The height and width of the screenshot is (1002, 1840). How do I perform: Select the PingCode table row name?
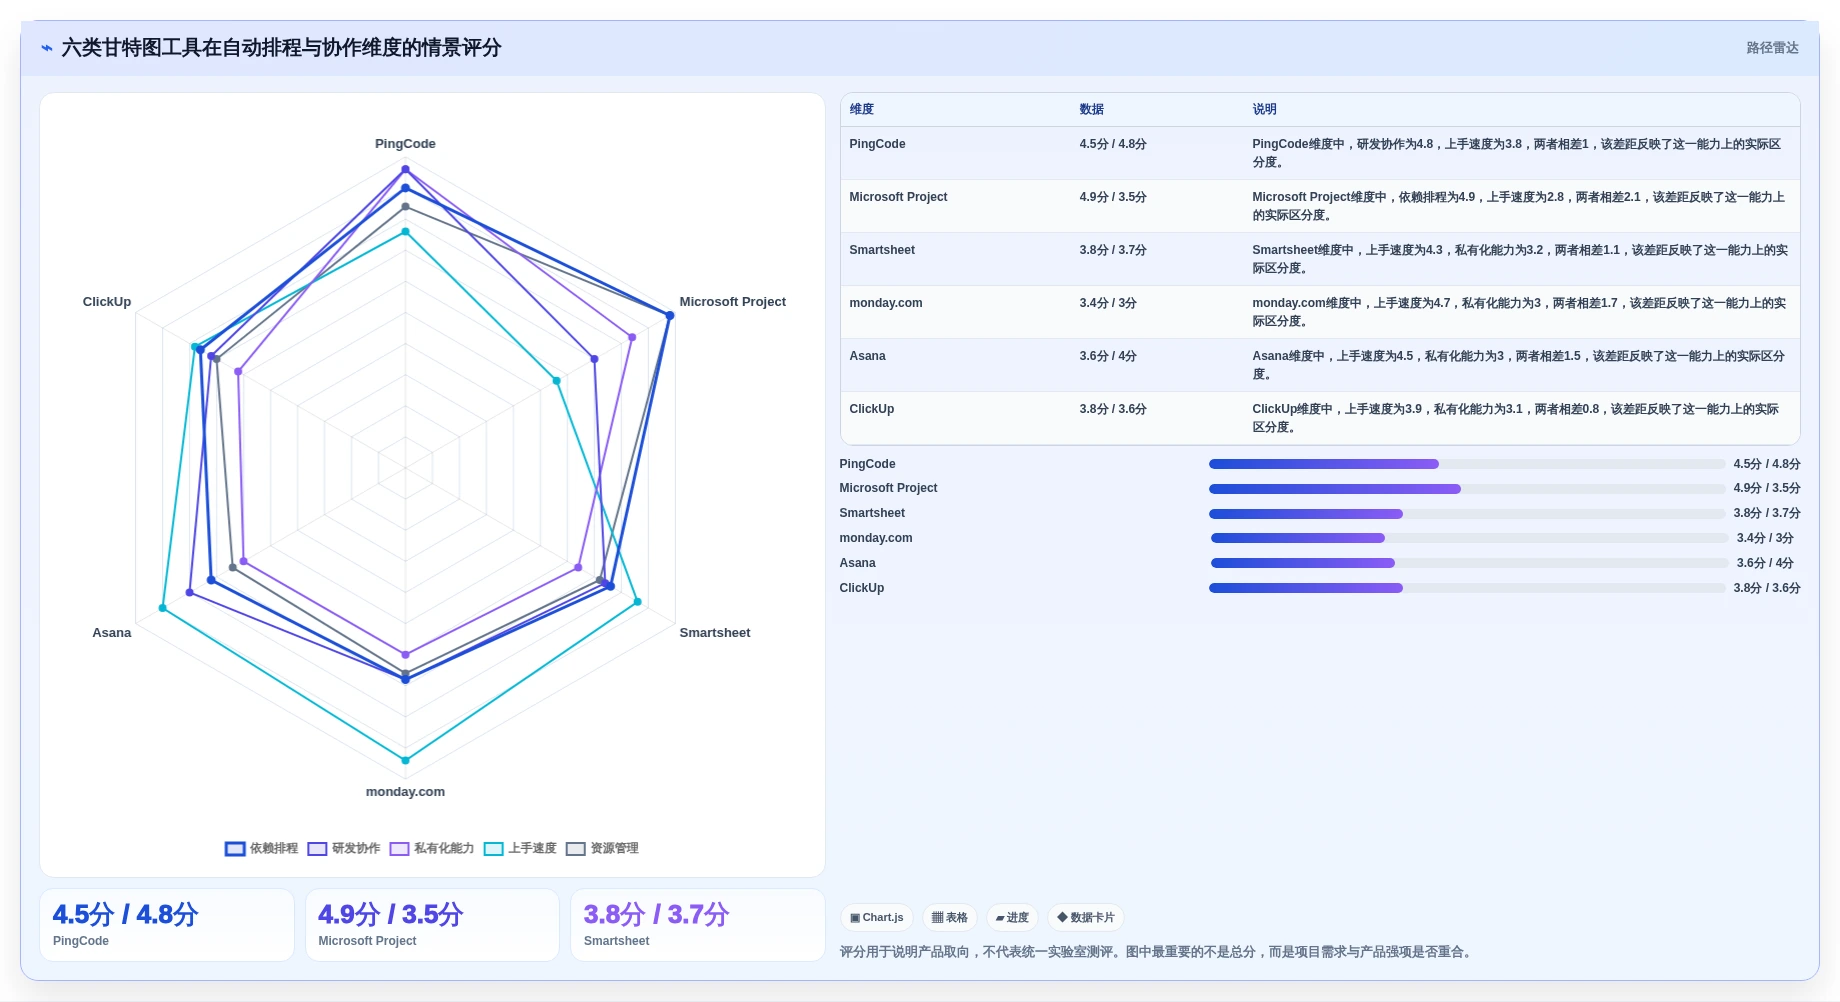point(877,144)
